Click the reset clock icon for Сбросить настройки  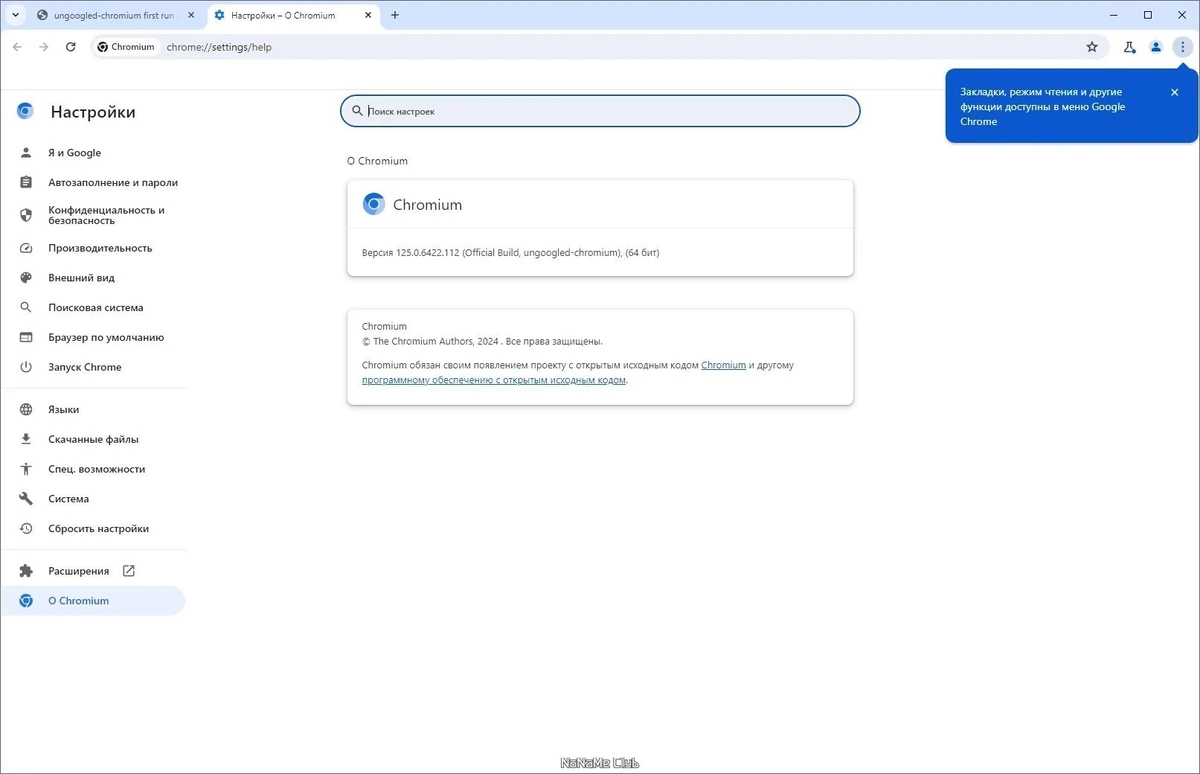tap(26, 529)
